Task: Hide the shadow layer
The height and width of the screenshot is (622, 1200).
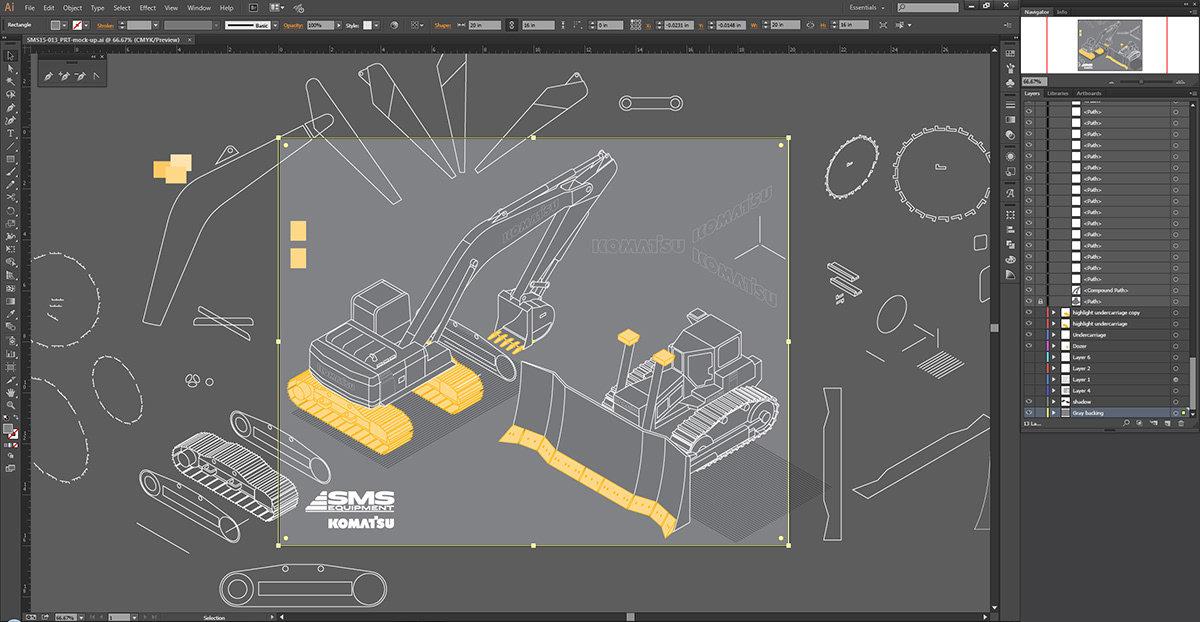Action: (x=1028, y=402)
